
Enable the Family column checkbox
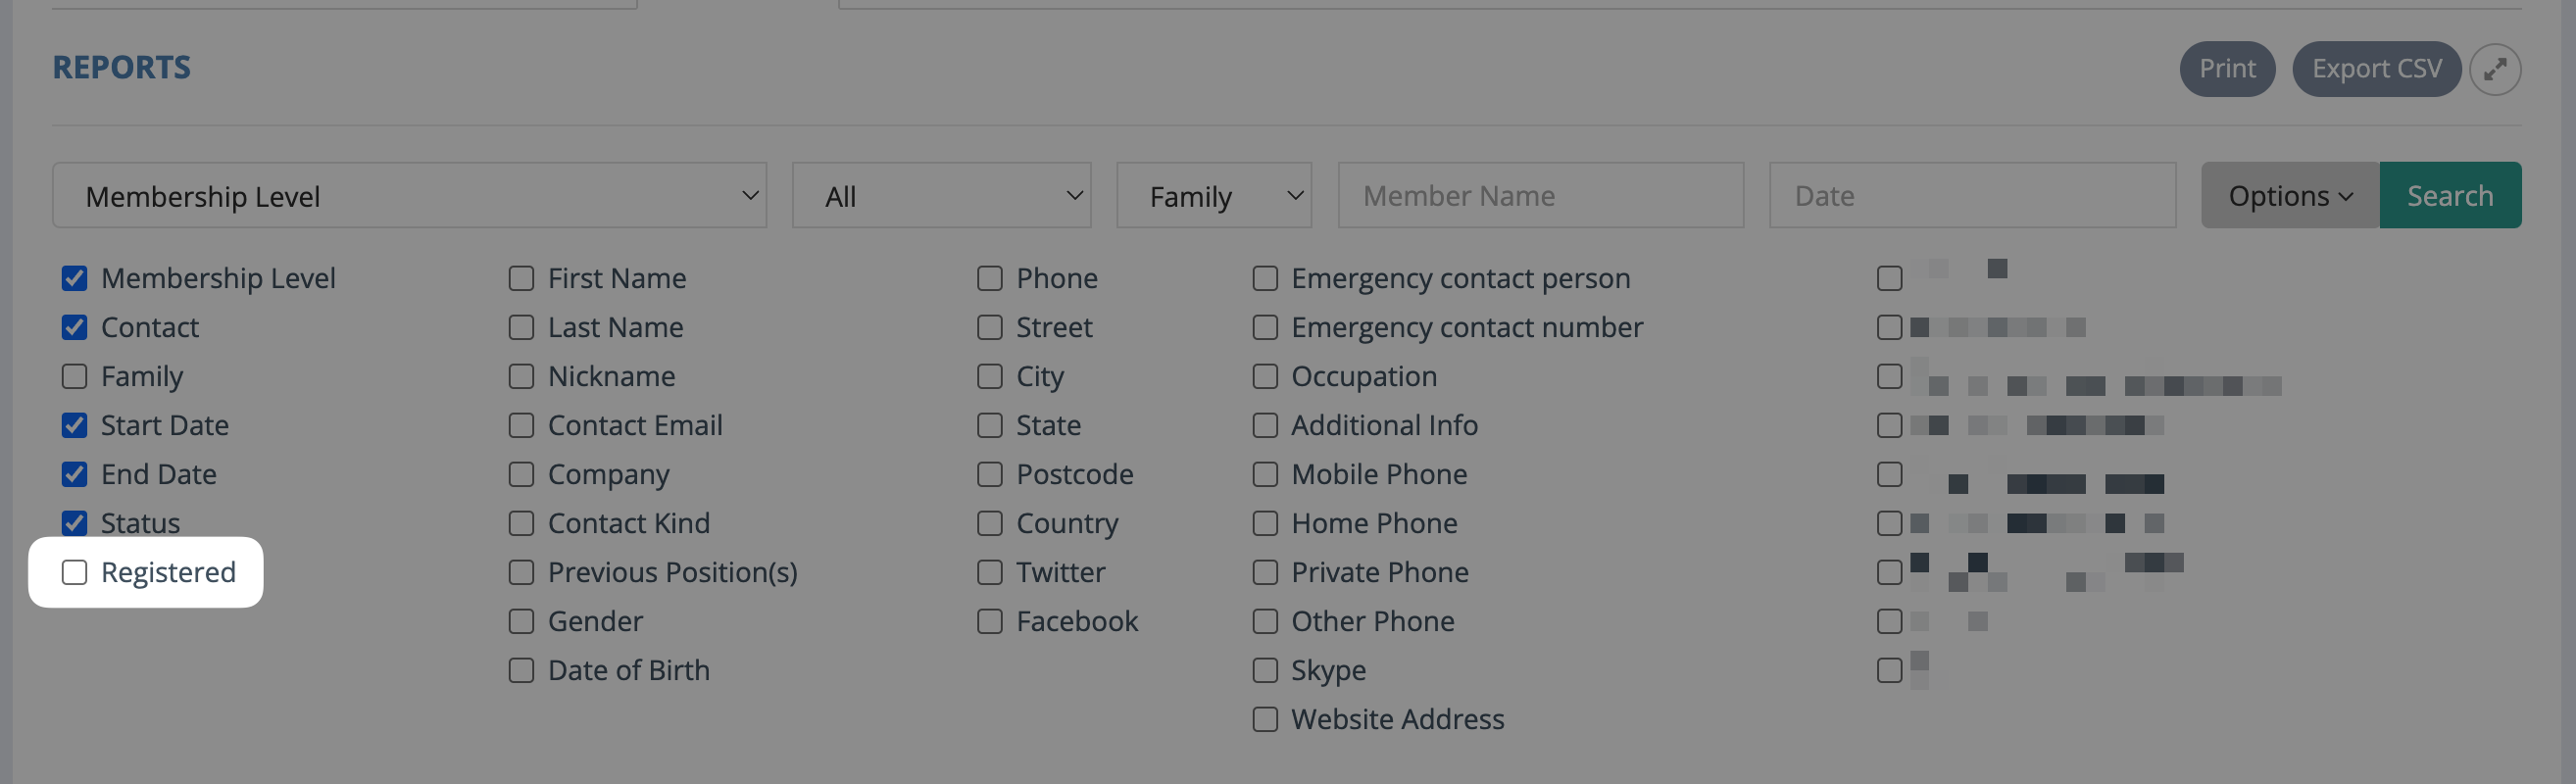coord(75,376)
